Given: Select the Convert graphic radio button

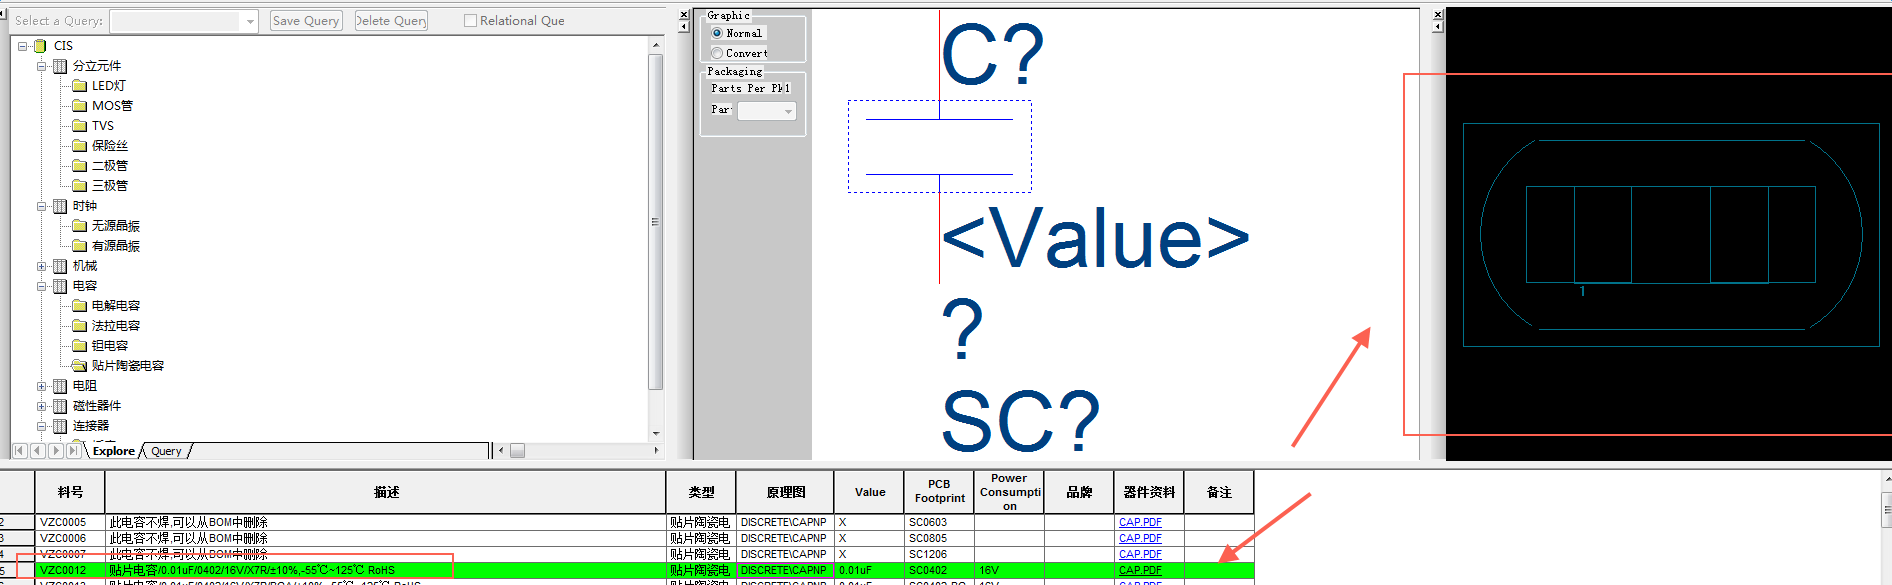Looking at the screenshot, I should pyautogui.click(x=717, y=53).
